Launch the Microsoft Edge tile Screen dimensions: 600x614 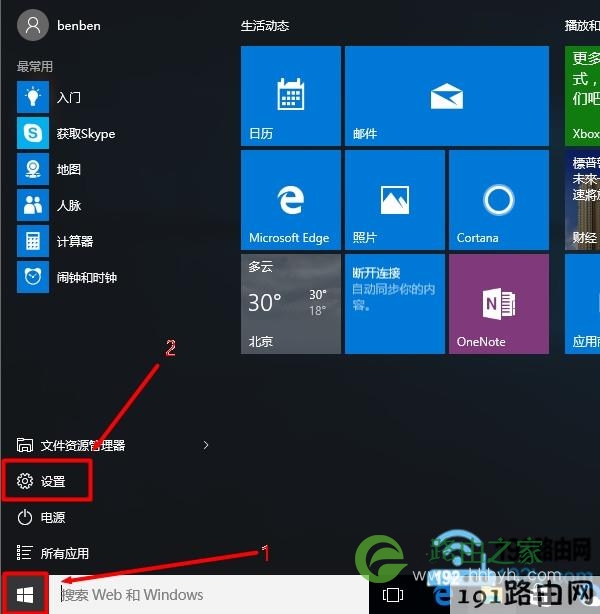pos(291,200)
